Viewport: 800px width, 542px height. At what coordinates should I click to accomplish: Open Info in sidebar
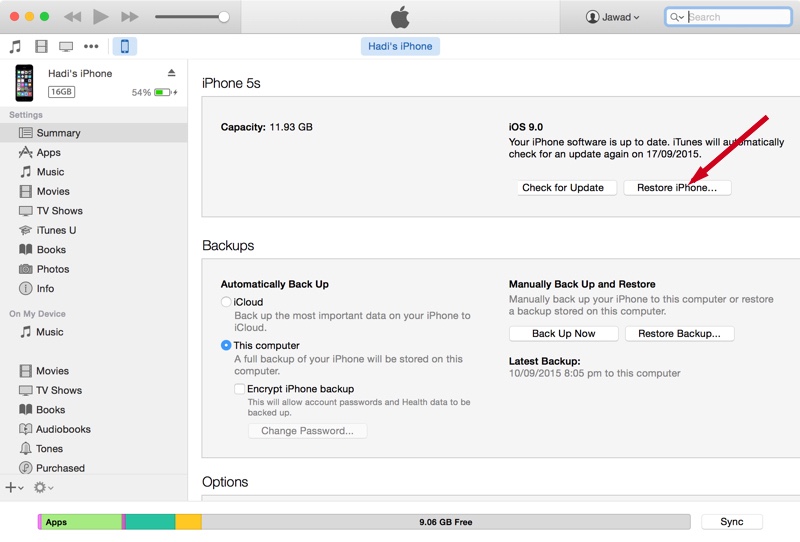click(94, 288)
